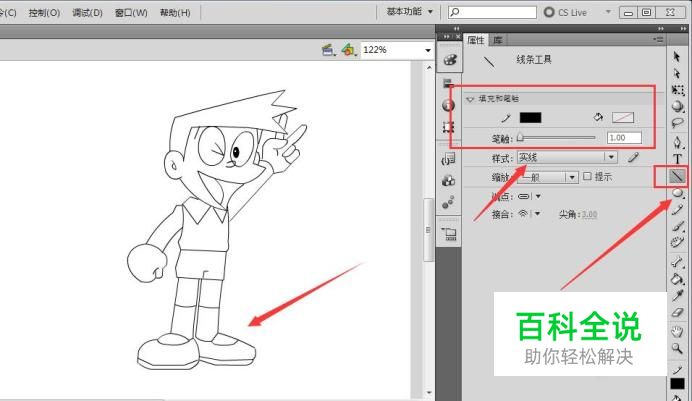Select the Eraser tool
Screen dimensions: 692x401
point(677,312)
